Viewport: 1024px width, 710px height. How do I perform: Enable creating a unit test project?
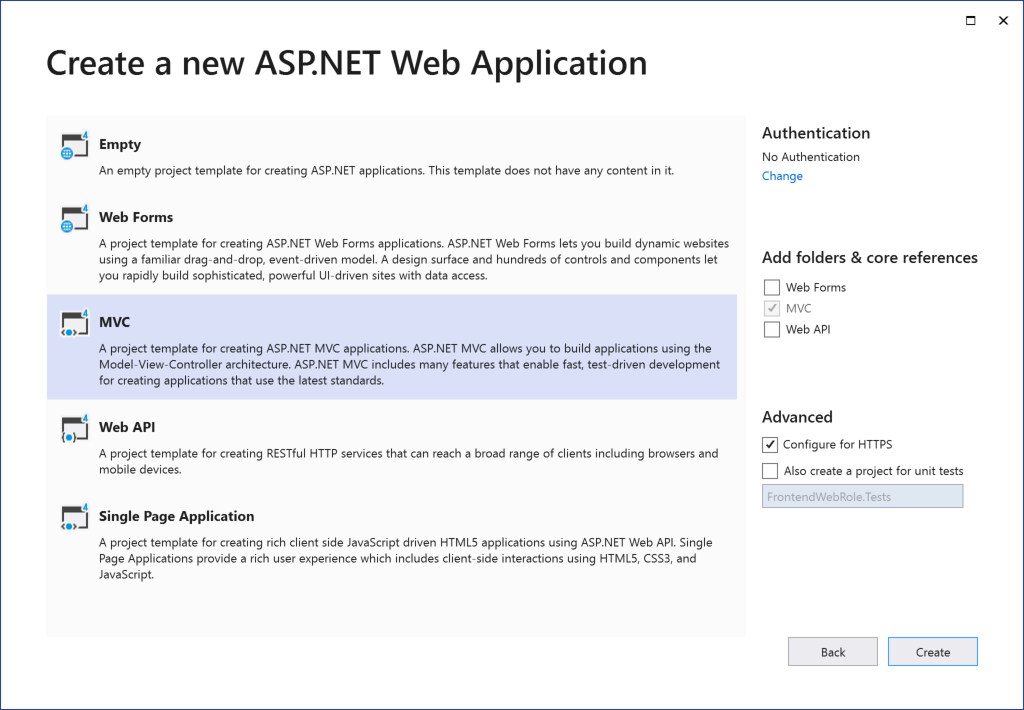(770, 471)
